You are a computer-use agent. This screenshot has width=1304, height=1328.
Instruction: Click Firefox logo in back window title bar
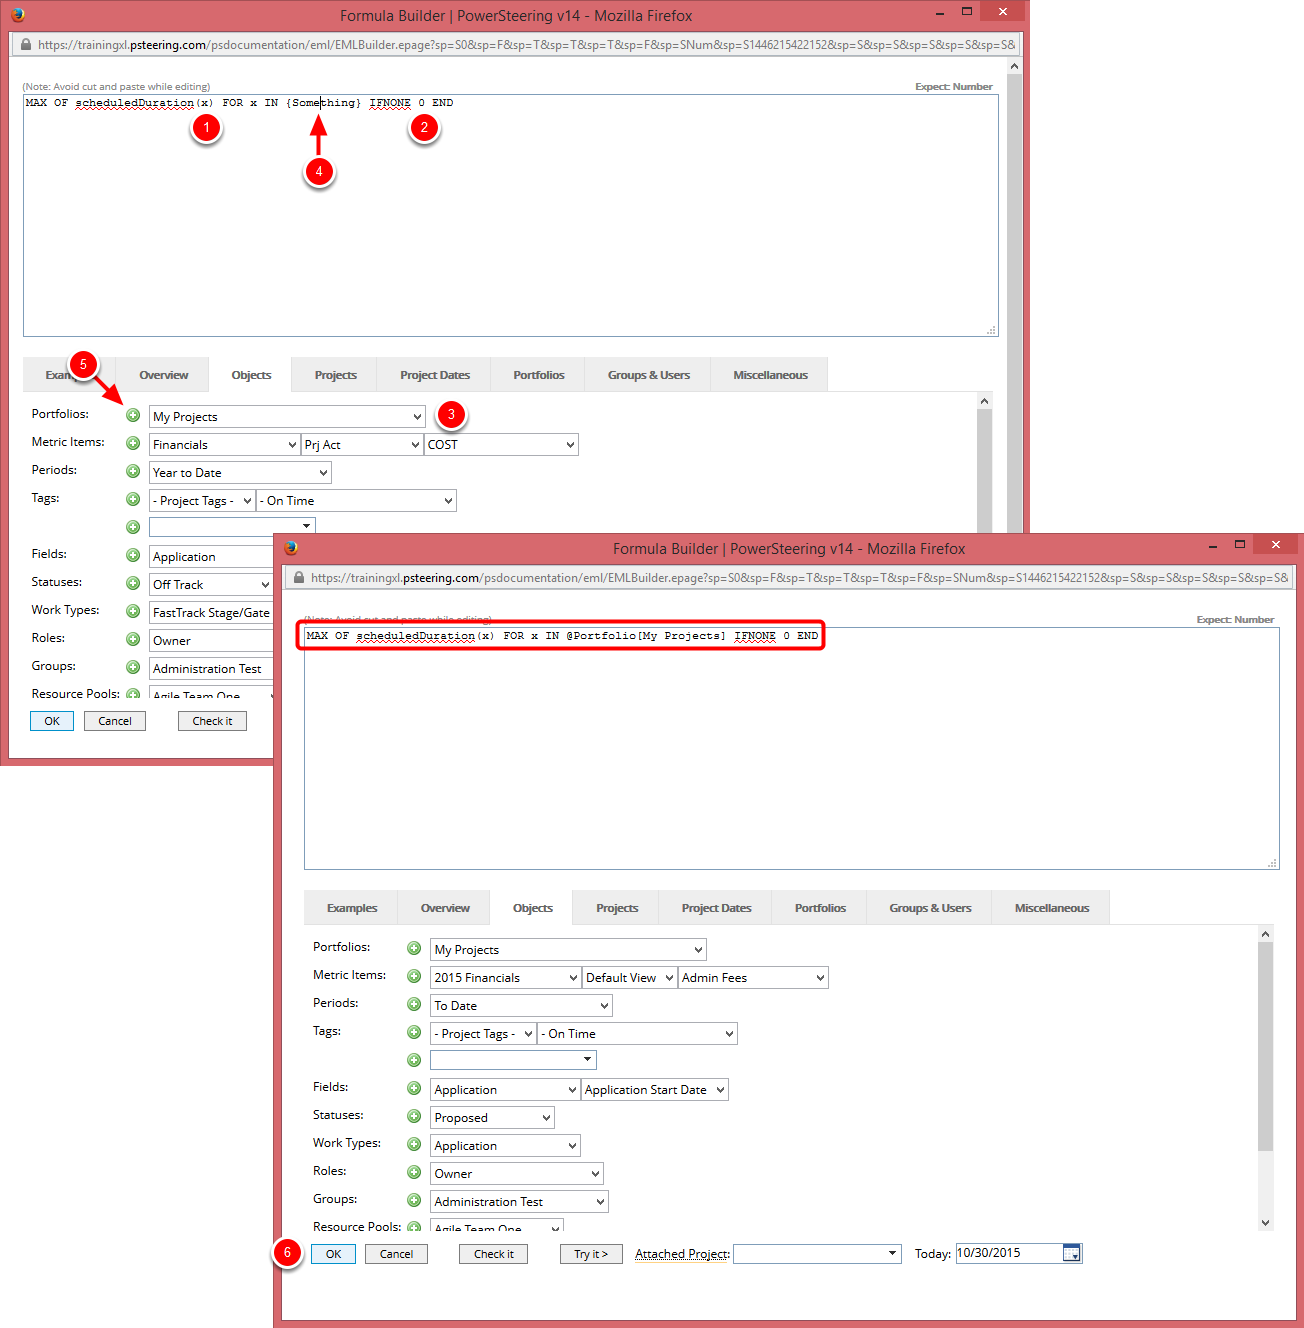click(x=18, y=15)
